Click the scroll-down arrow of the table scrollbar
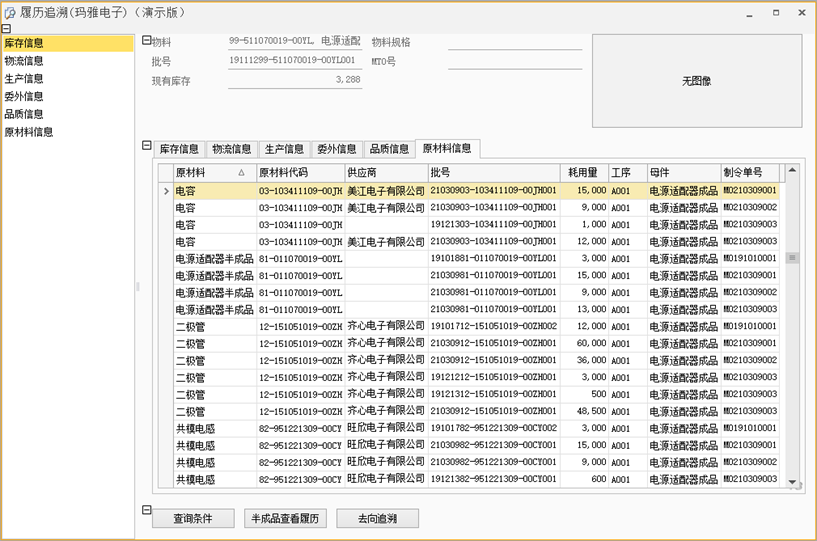Image resolution: width=817 pixels, height=541 pixels. 792,482
